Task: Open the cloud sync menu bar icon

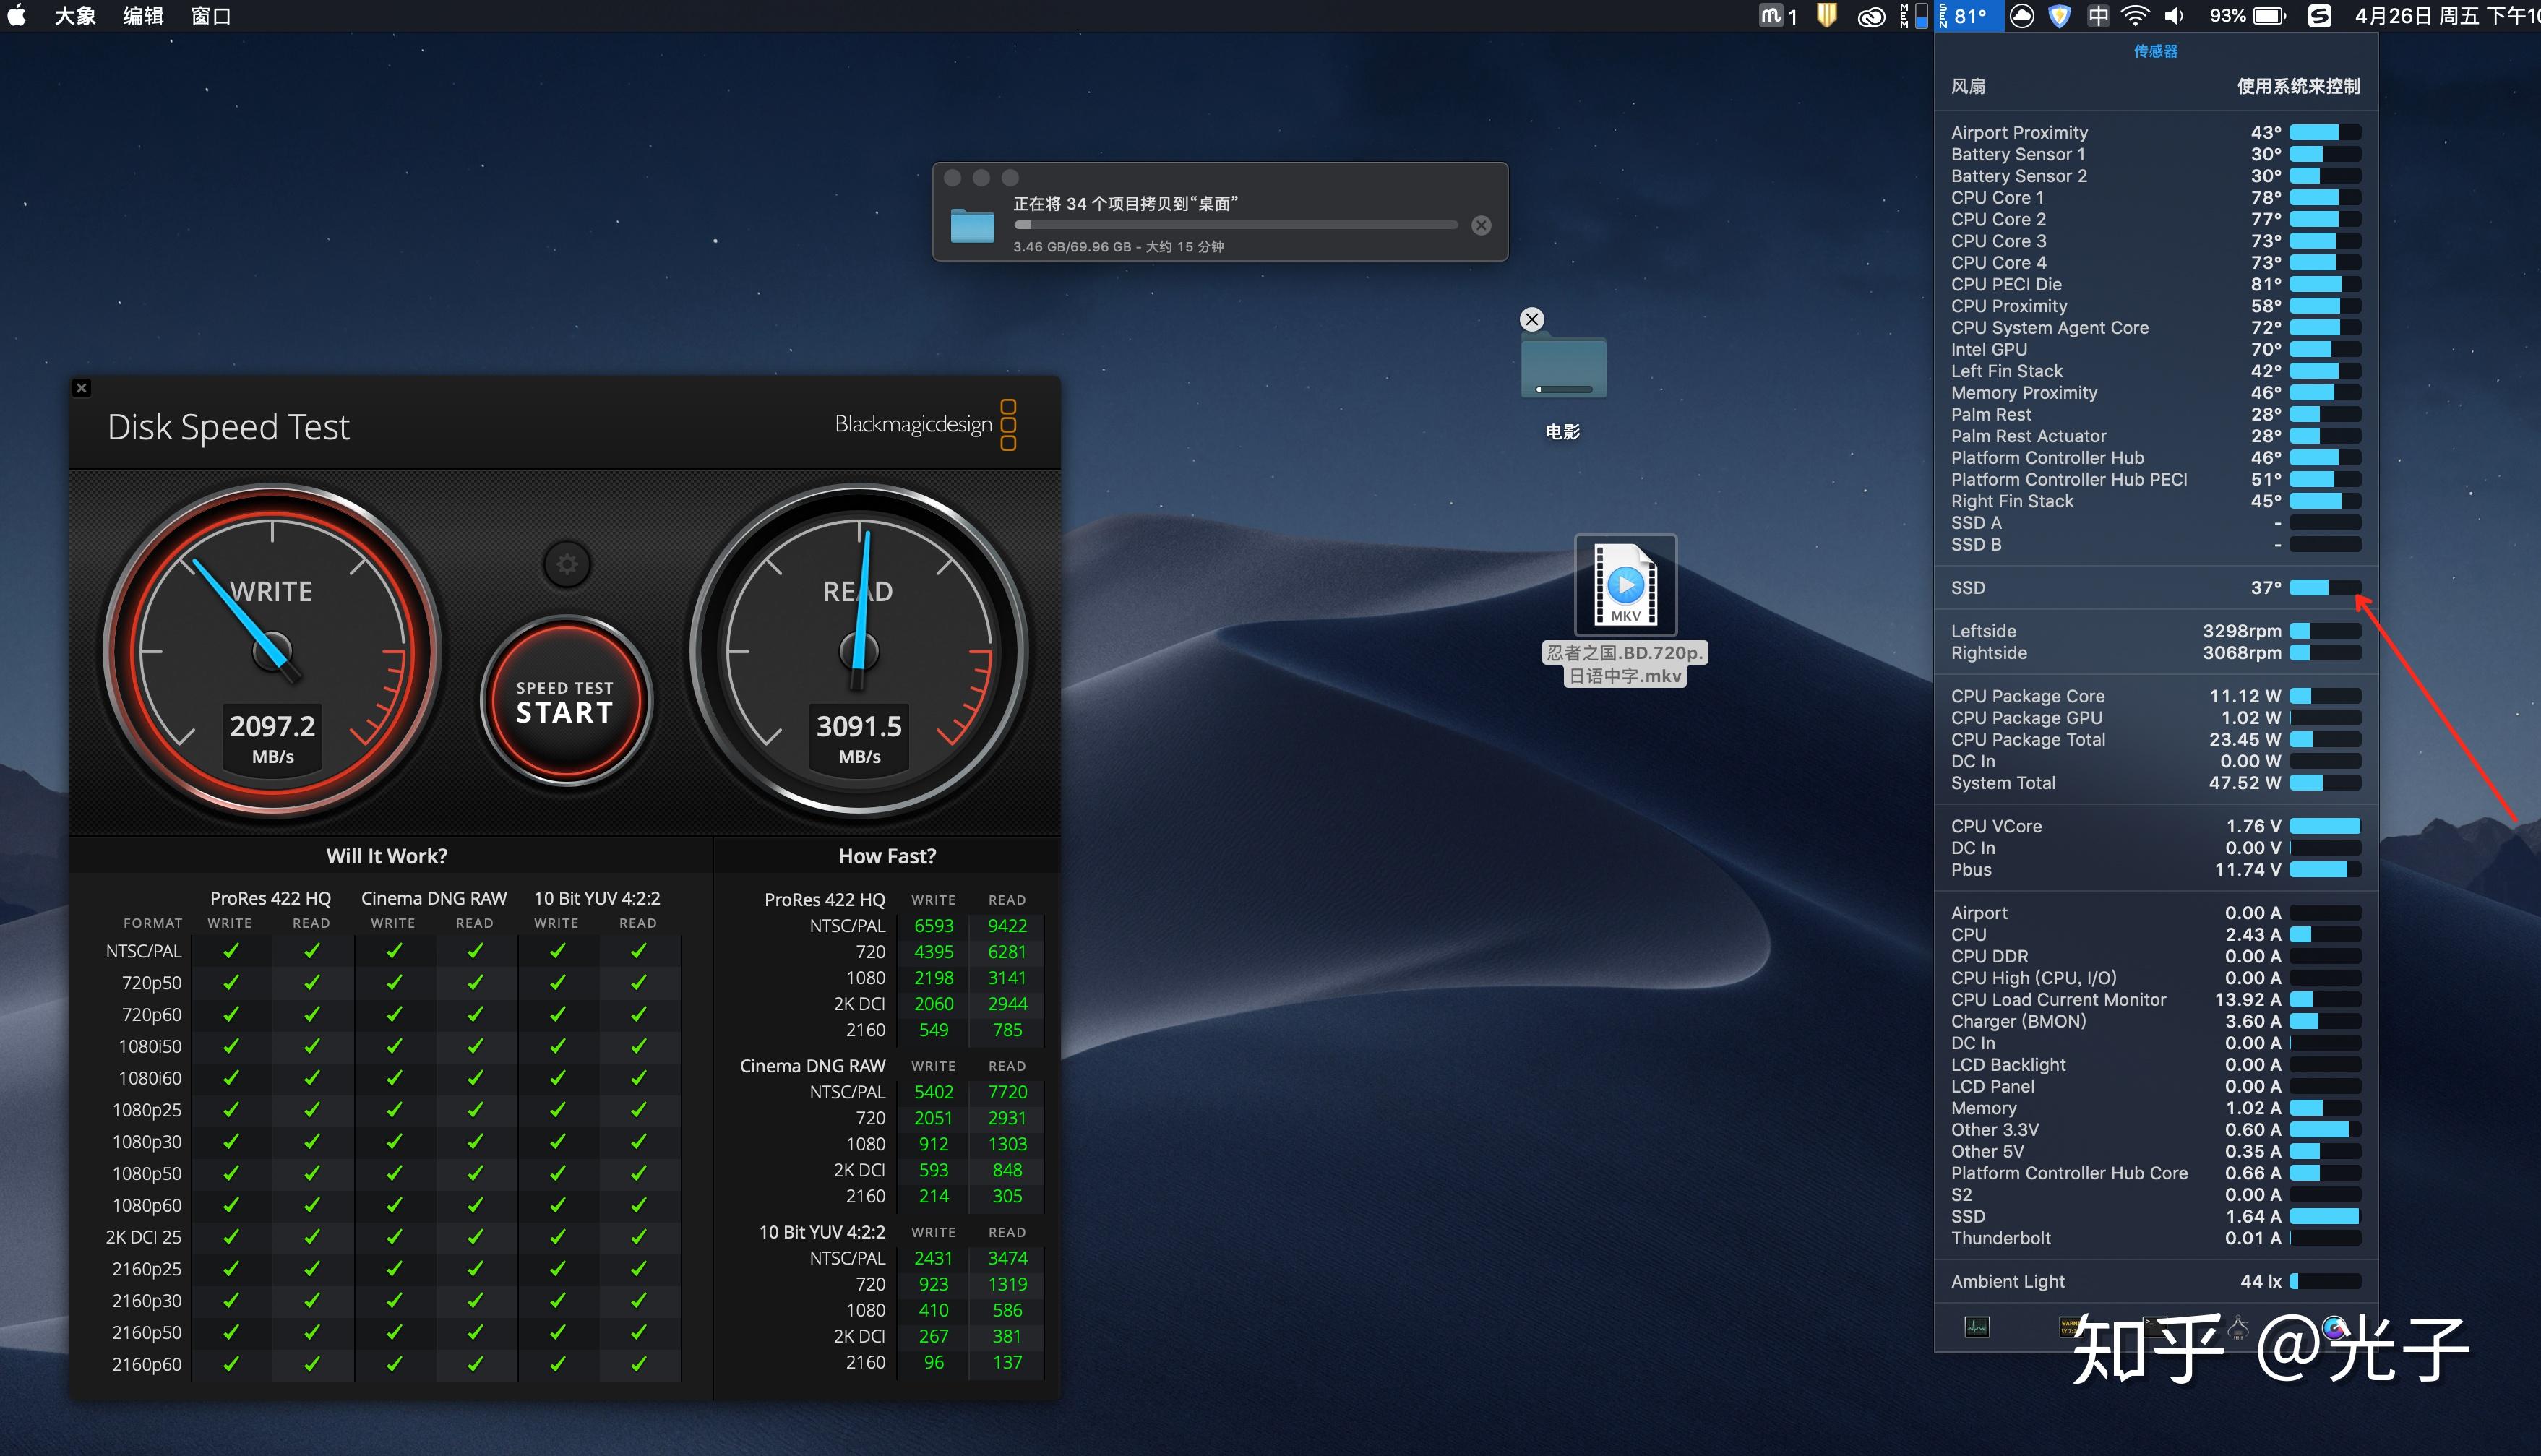Action: tap(2021, 16)
